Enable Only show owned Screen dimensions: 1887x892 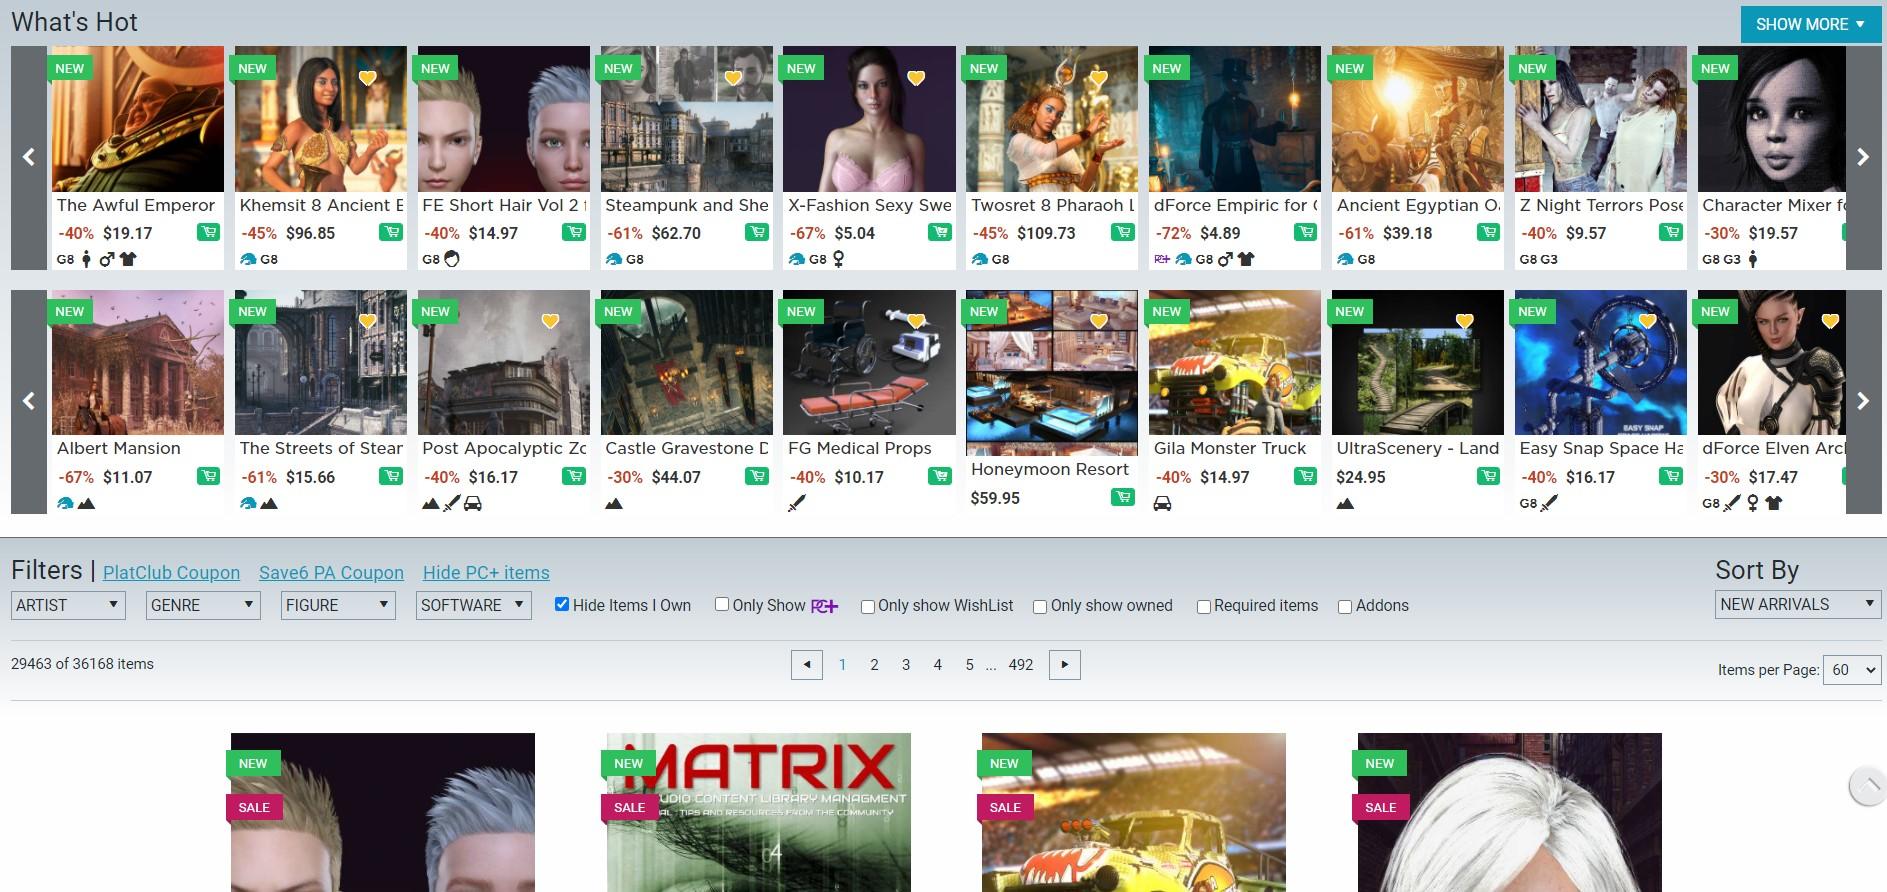[1040, 606]
